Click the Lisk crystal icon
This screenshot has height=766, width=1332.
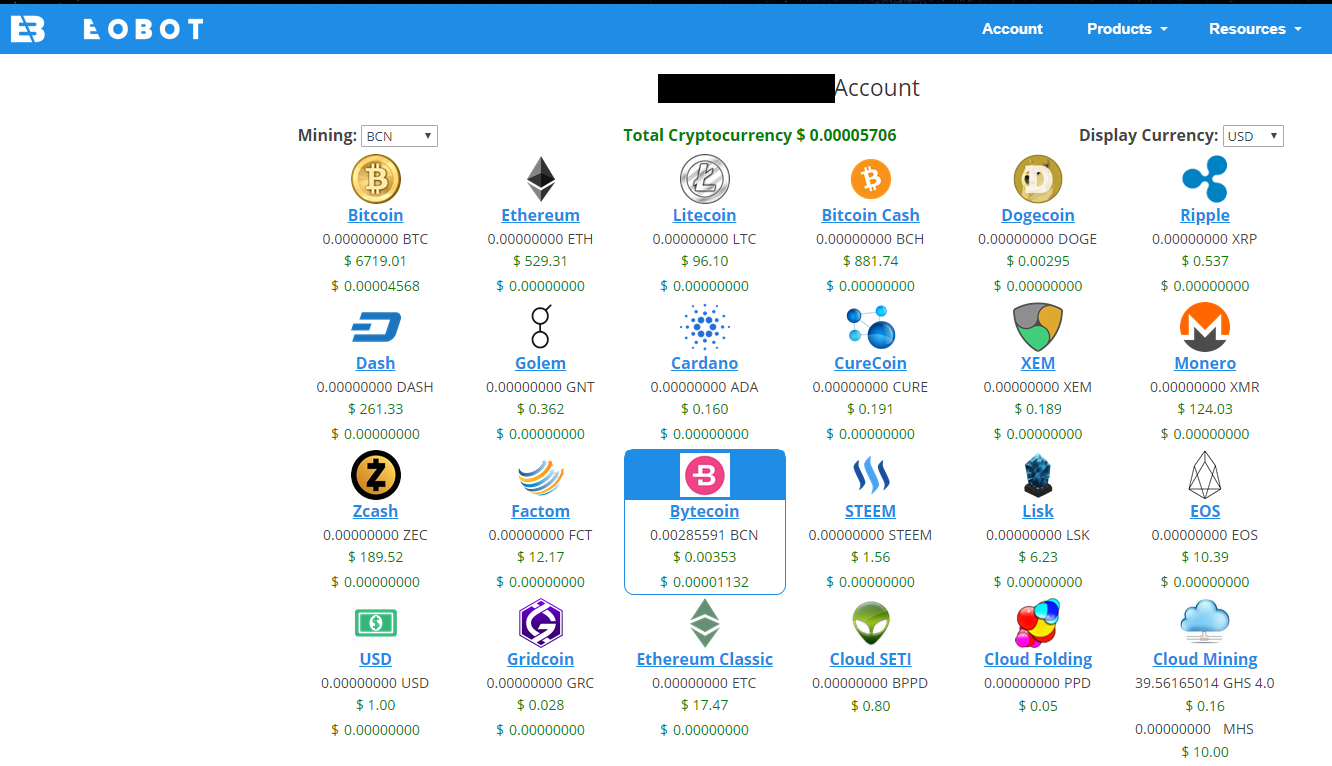coord(1038,475)
